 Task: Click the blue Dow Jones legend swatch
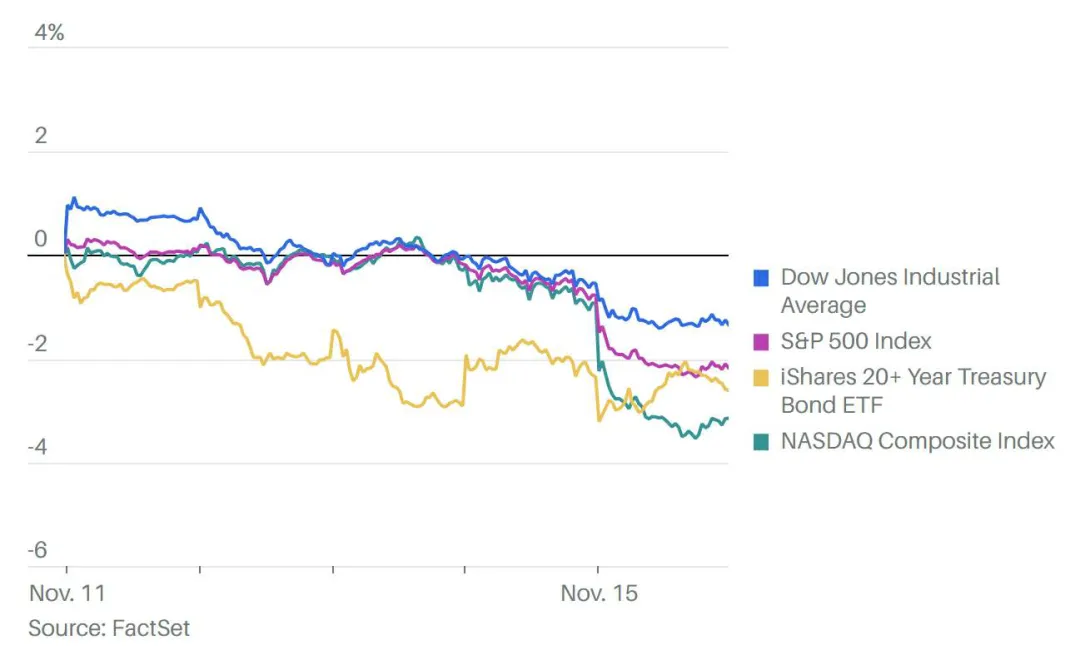(761, 278)
